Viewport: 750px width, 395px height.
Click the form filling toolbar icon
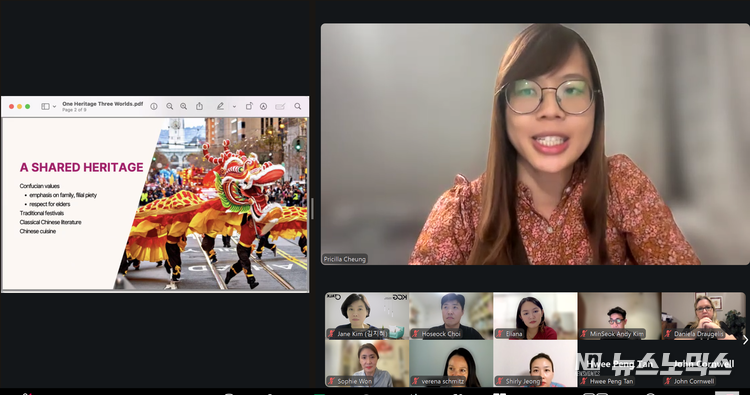280,106
